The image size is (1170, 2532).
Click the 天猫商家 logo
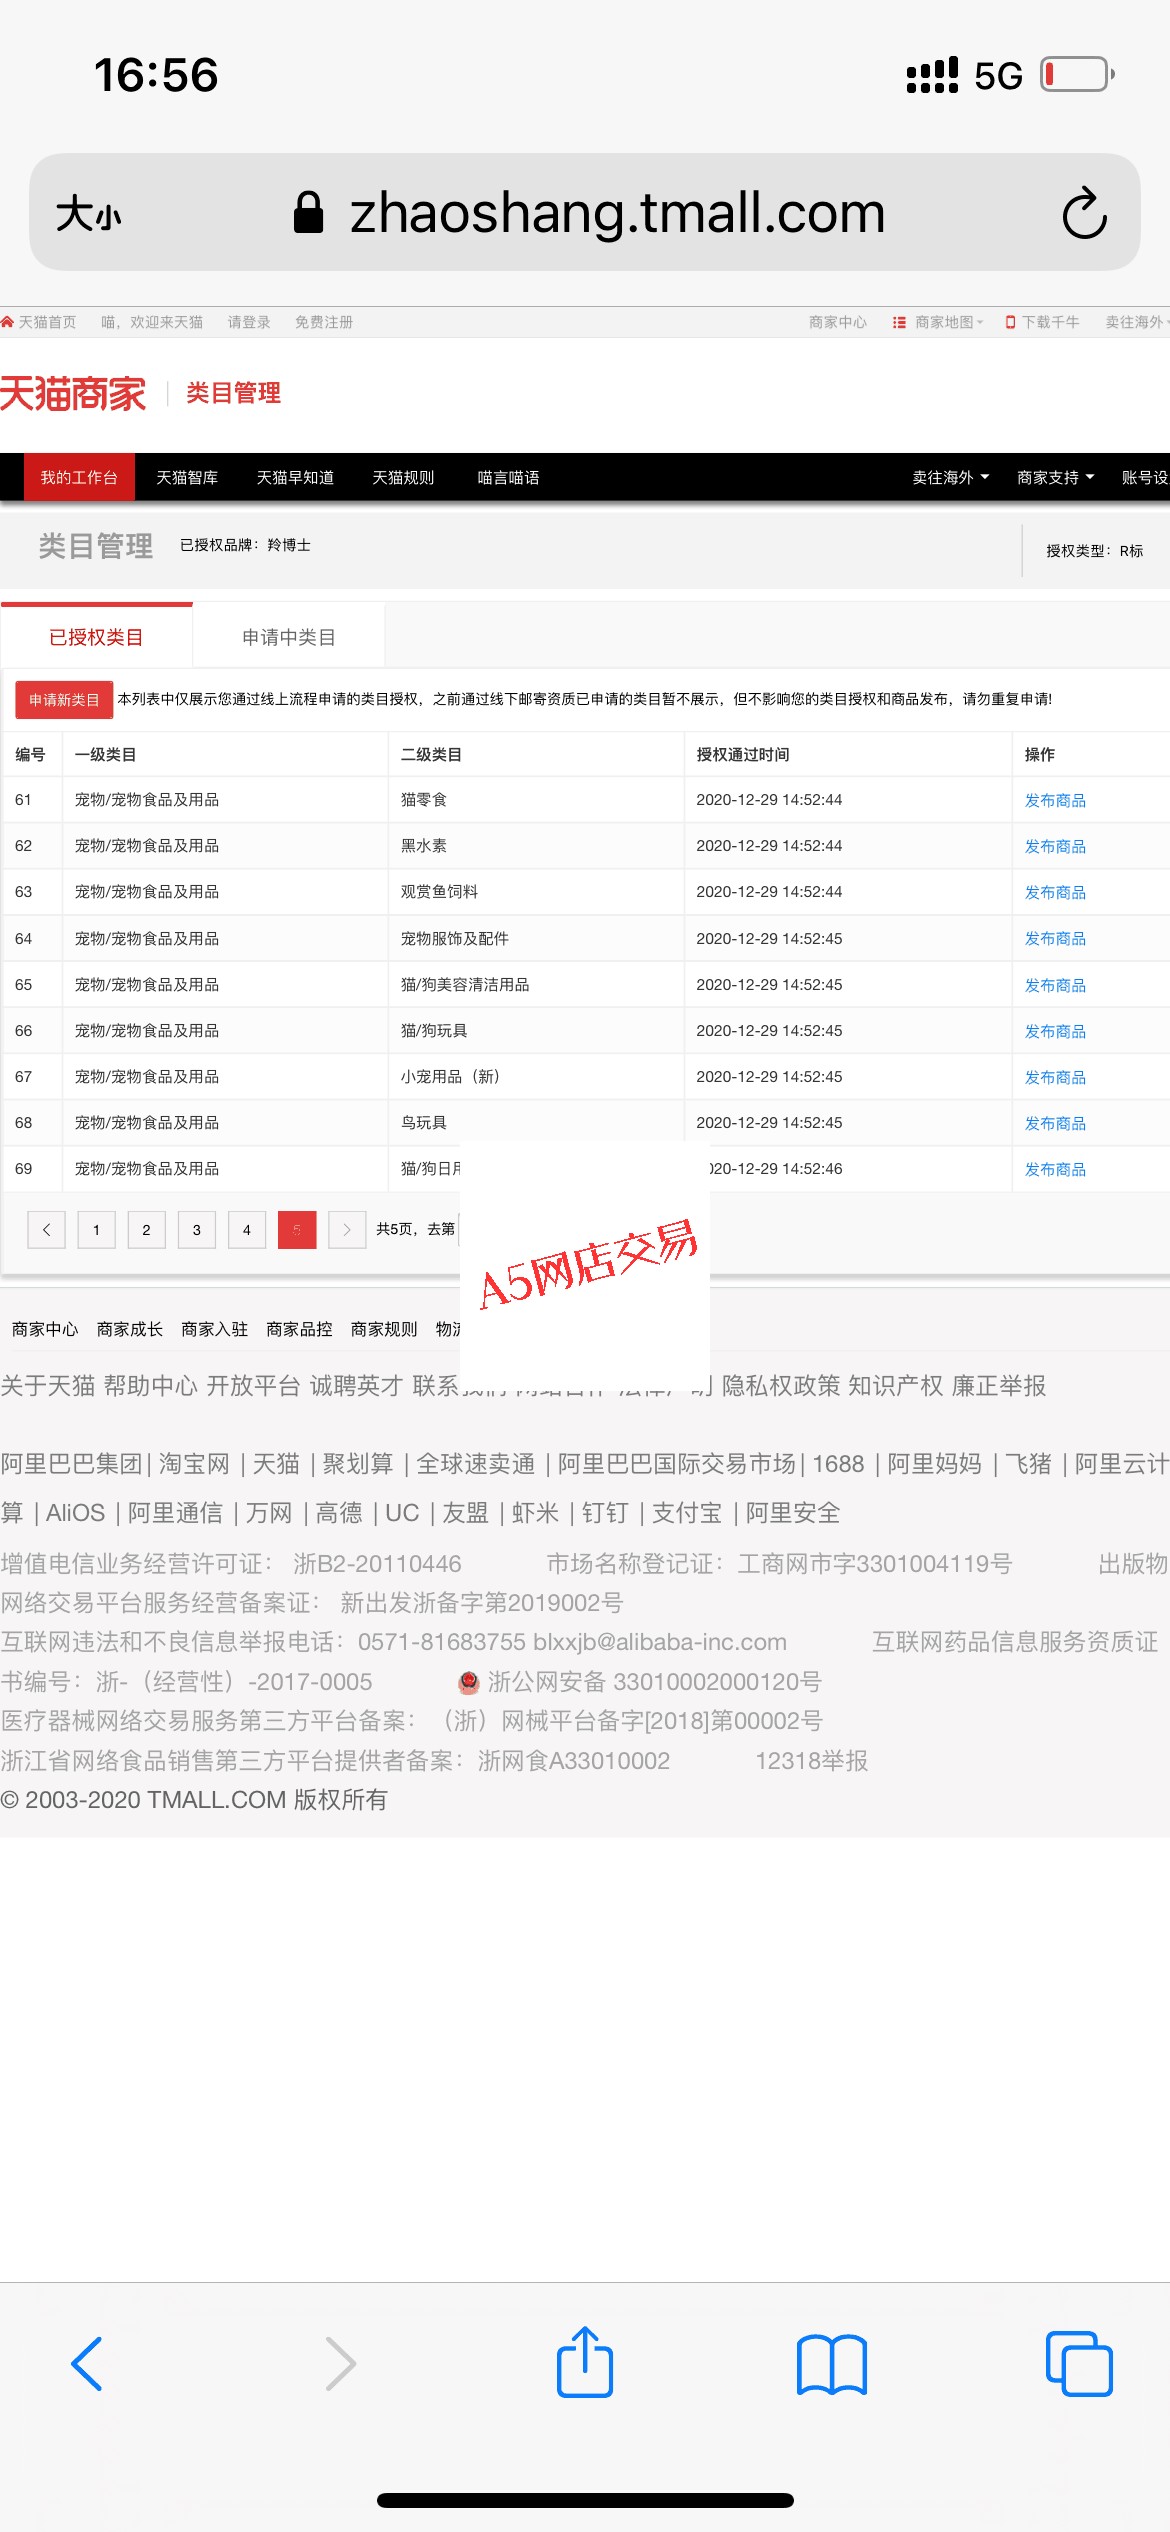pyautogui.click(x=73, y=393)
